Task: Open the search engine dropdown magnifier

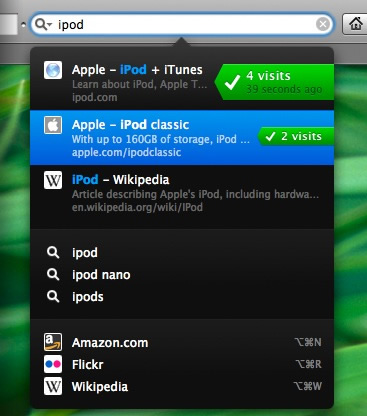Action: pyautogui.click(x=43, y=24)
